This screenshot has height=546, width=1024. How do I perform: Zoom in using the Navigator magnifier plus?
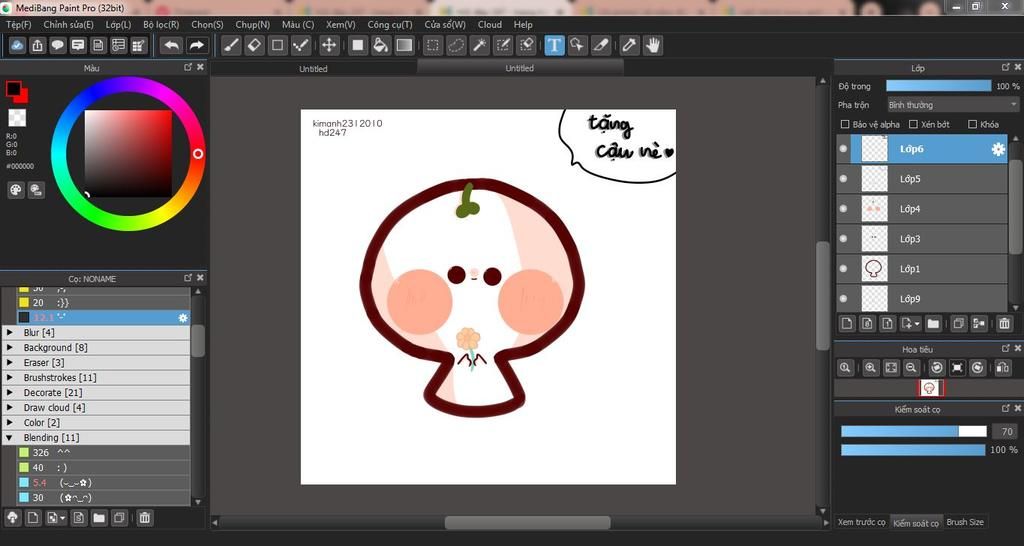871,368
